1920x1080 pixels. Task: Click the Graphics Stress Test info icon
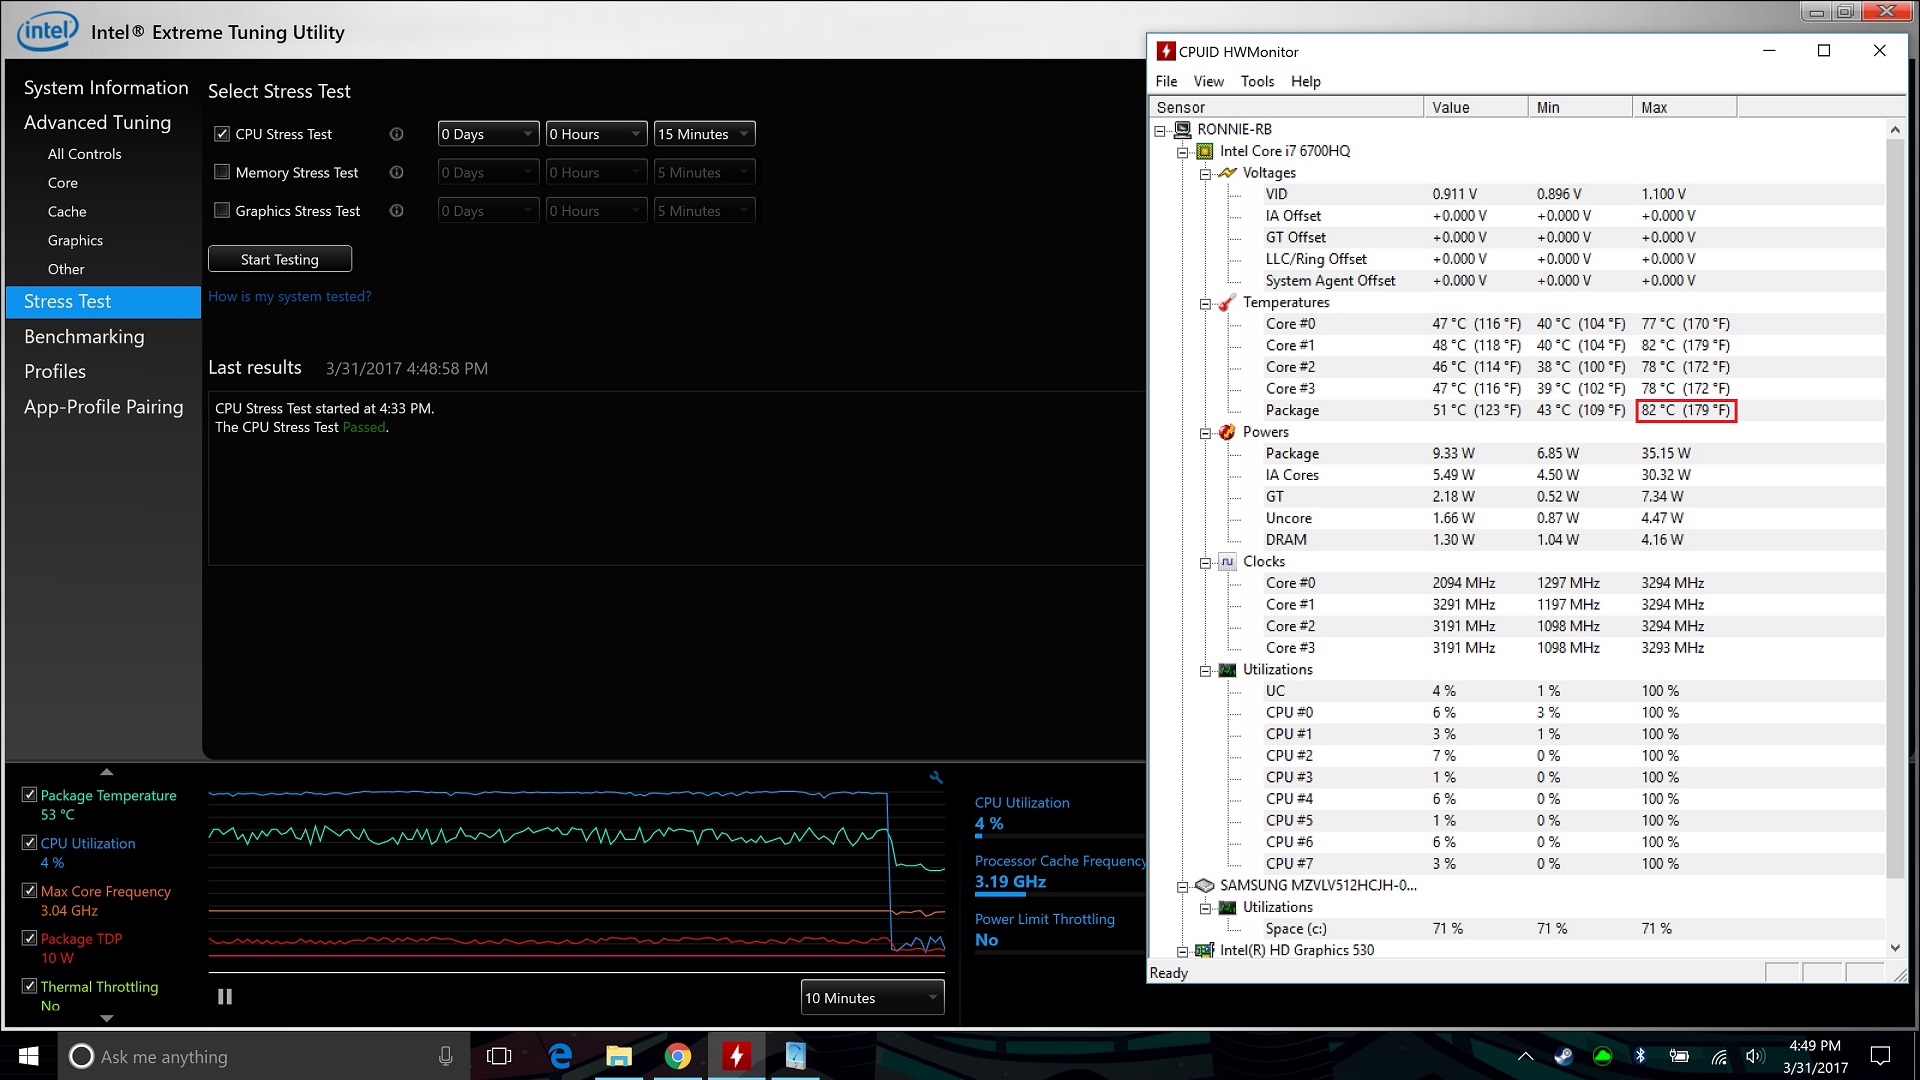tap(396, 211)
